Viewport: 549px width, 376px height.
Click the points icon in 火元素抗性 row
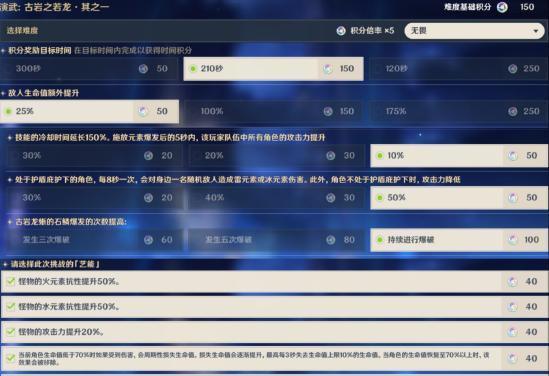pos(513,281)
